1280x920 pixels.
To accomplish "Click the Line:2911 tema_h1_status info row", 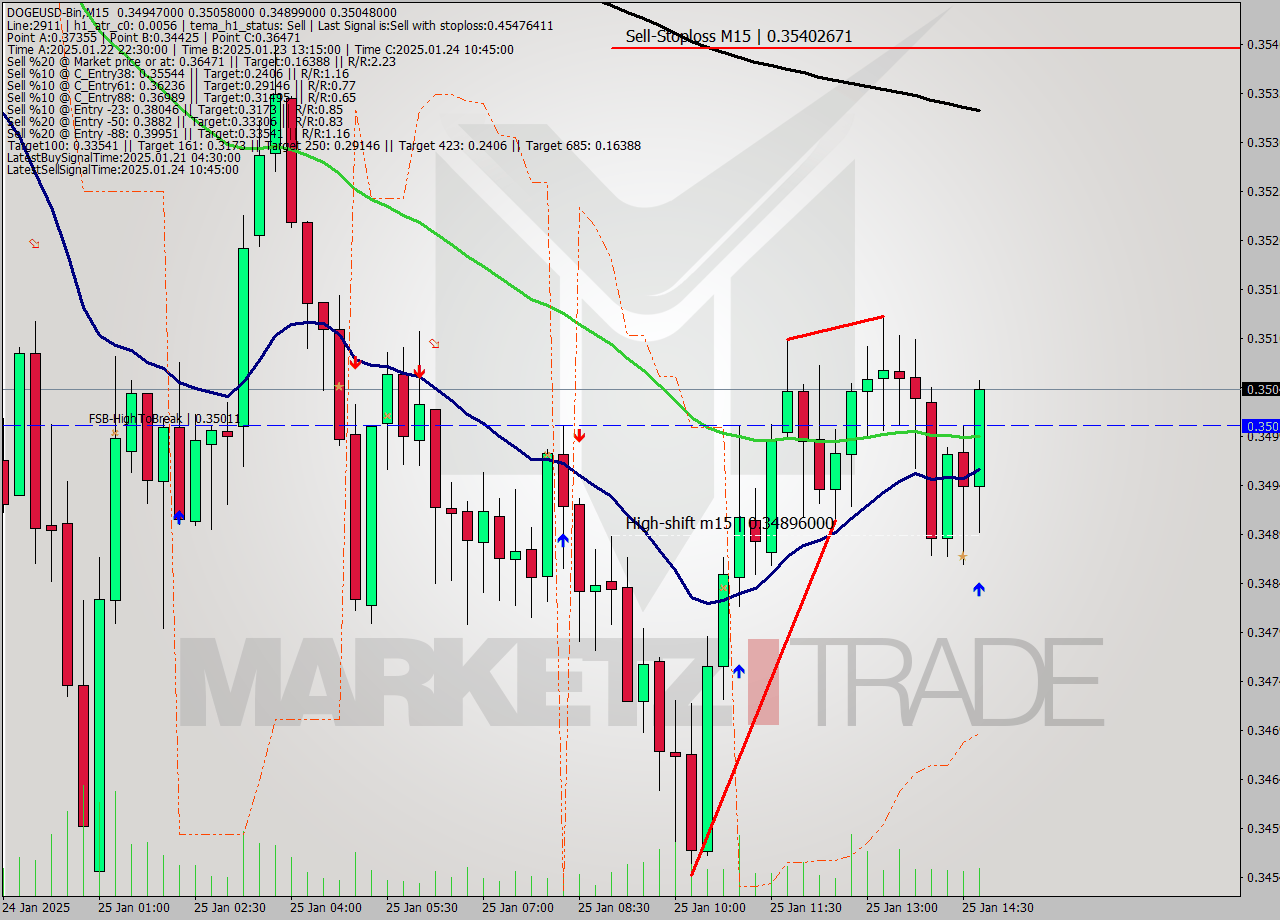I will tap(280, 25).
